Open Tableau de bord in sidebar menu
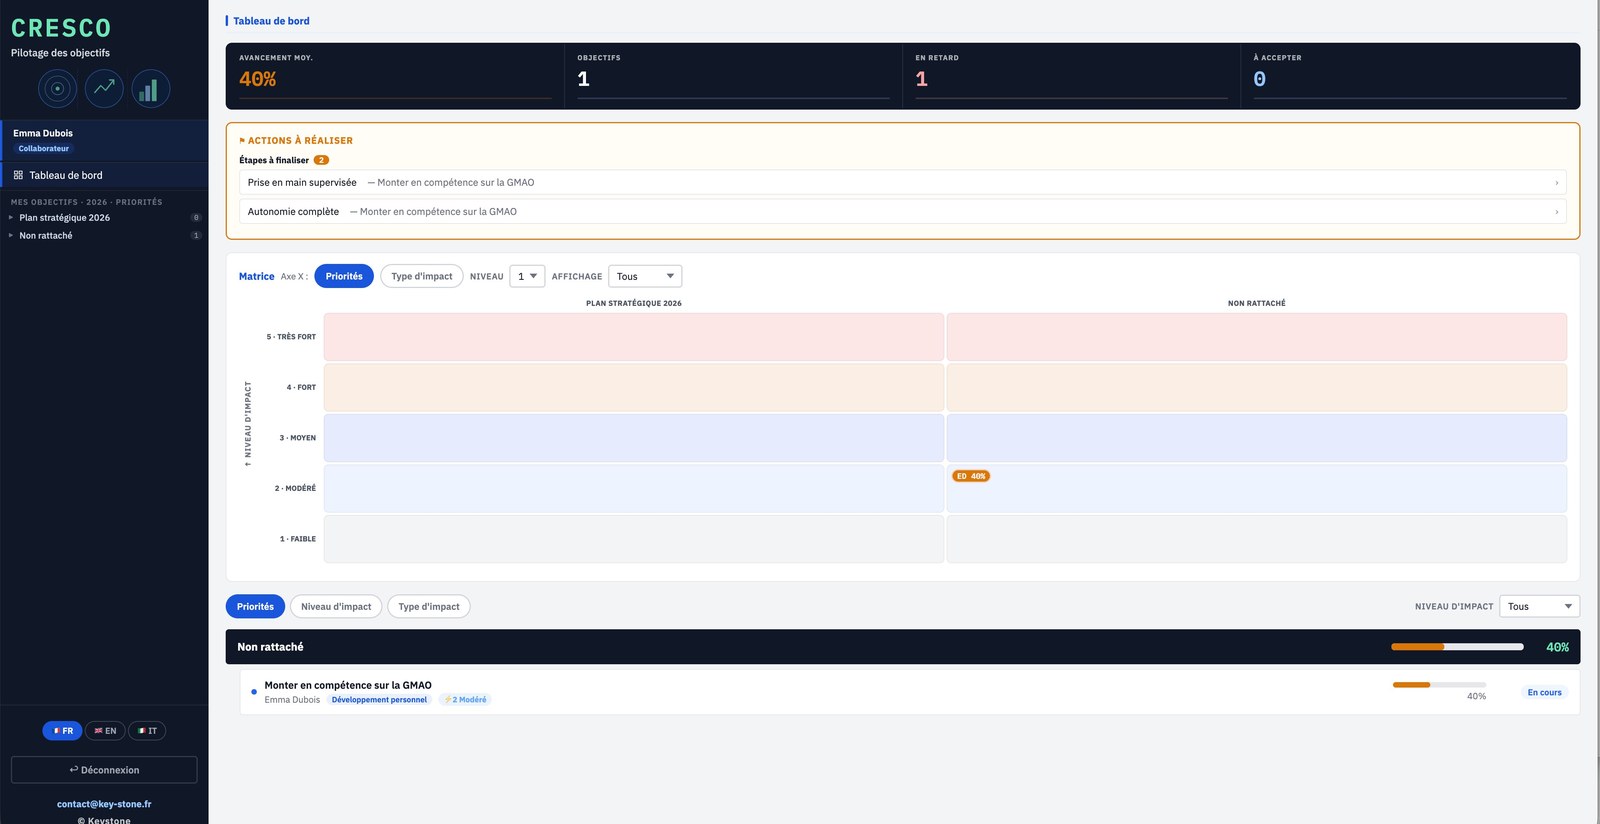The image size is (1600, 824). [104, 175]
